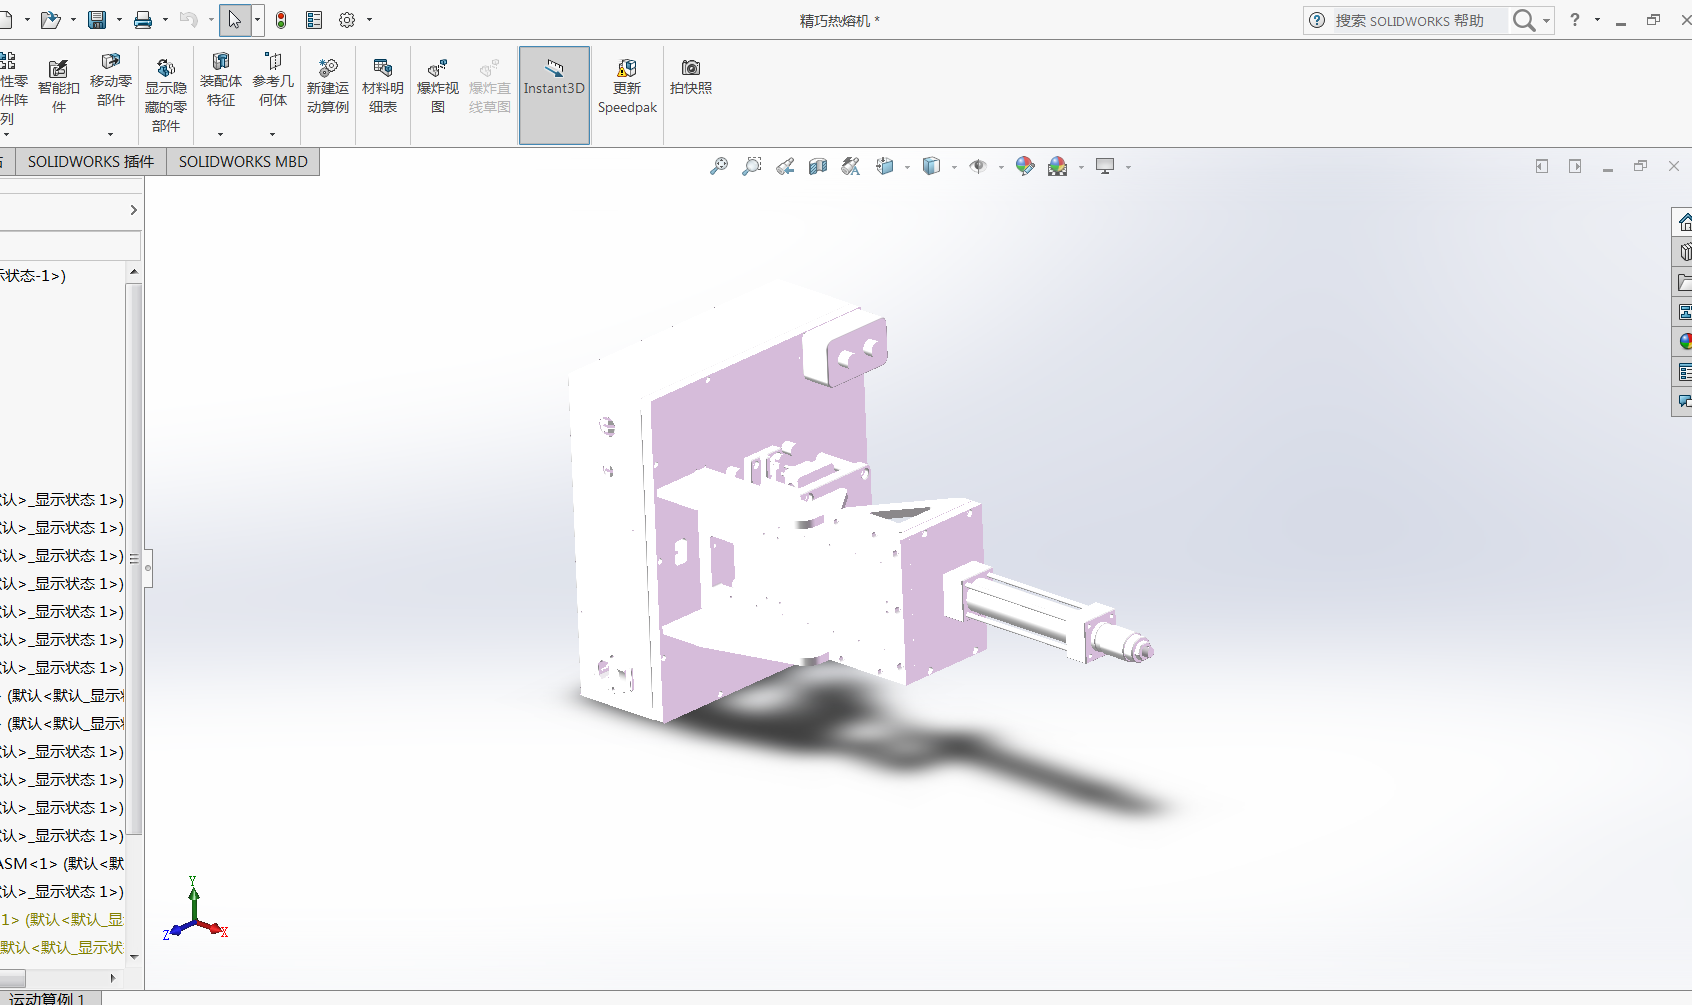Expand the Save button dropdown arrow

[119, 20]
